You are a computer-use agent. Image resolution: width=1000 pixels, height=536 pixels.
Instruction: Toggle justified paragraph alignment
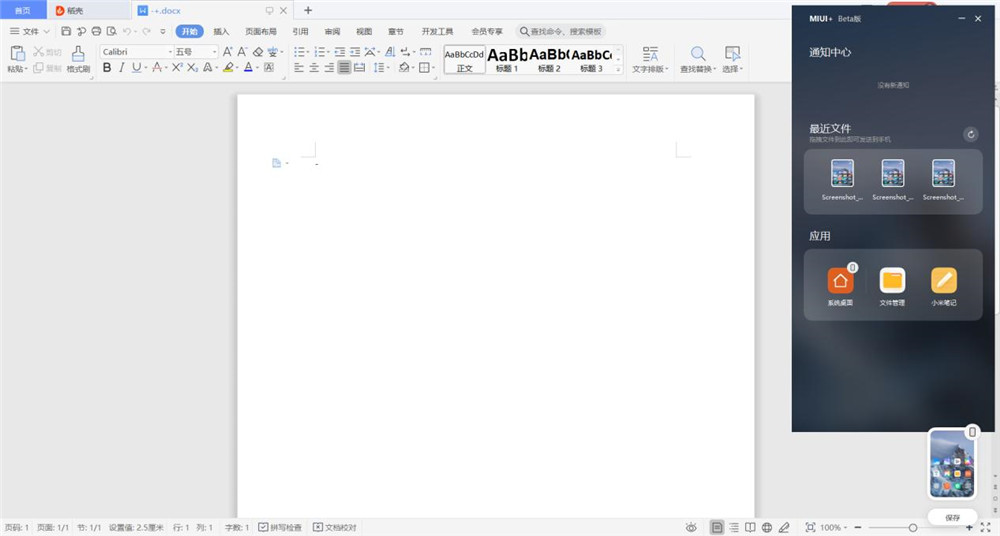point(344,68)
